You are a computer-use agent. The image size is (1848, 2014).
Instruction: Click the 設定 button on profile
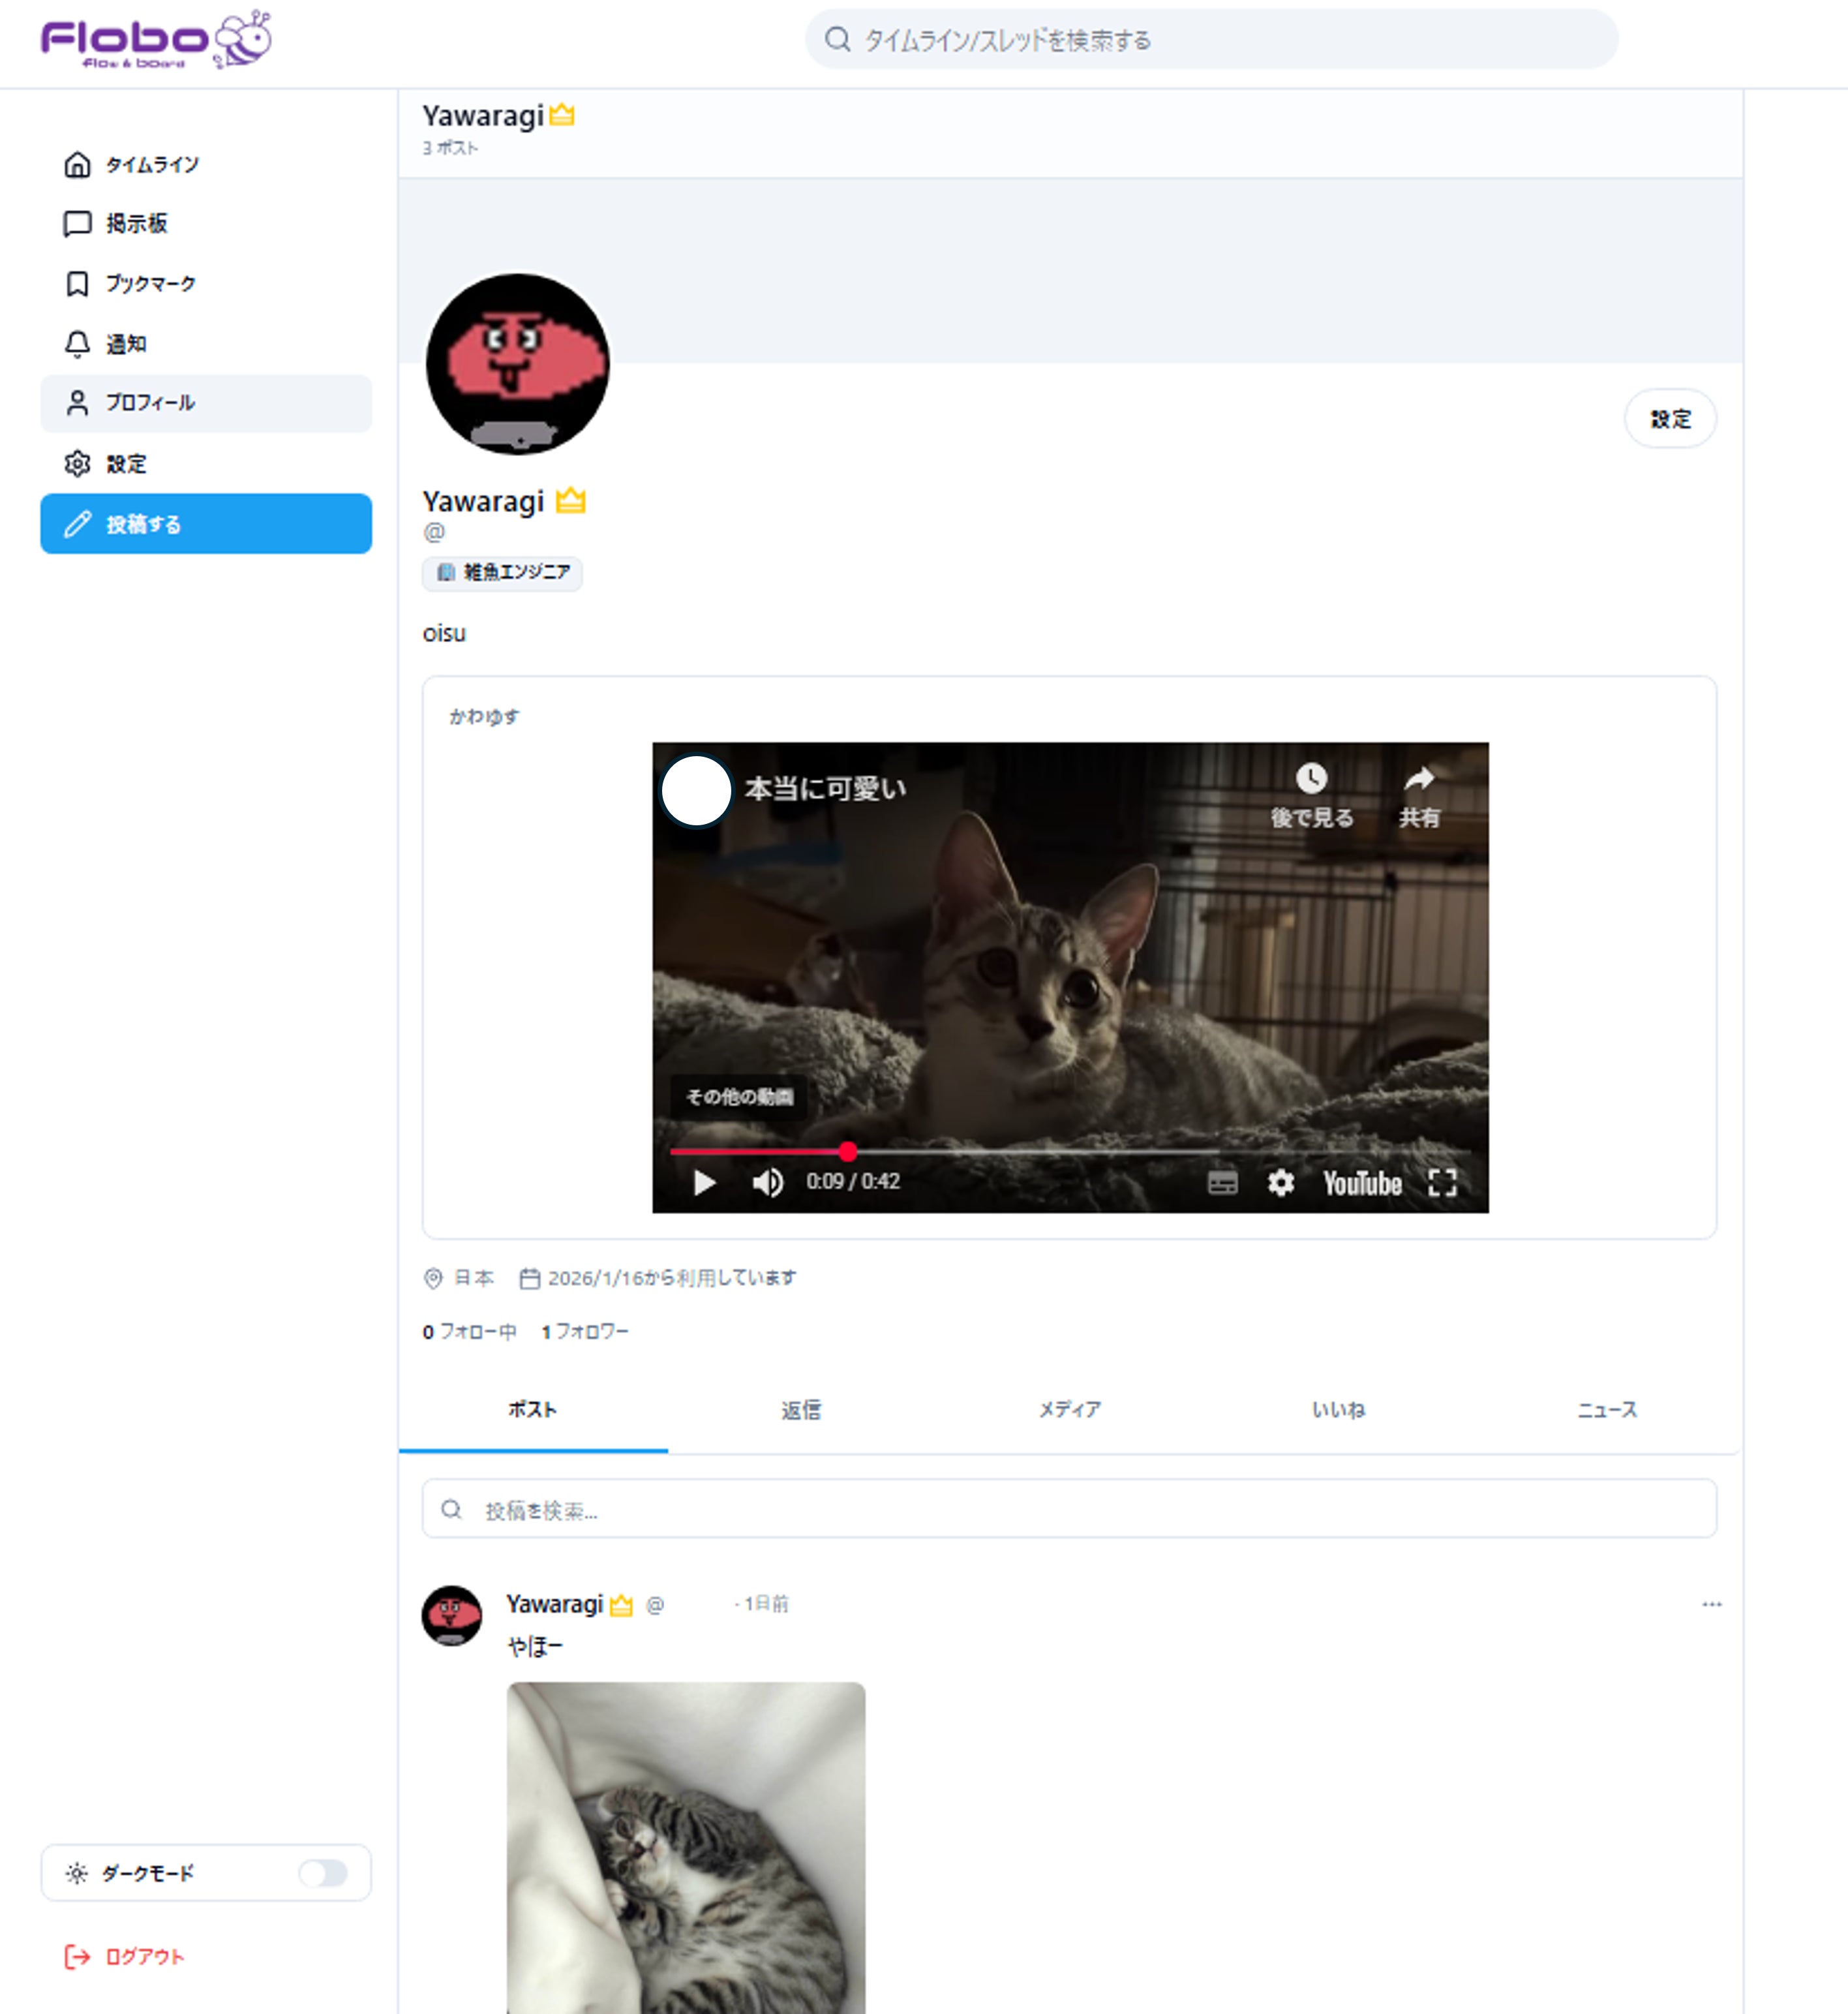click(1669, 419)
